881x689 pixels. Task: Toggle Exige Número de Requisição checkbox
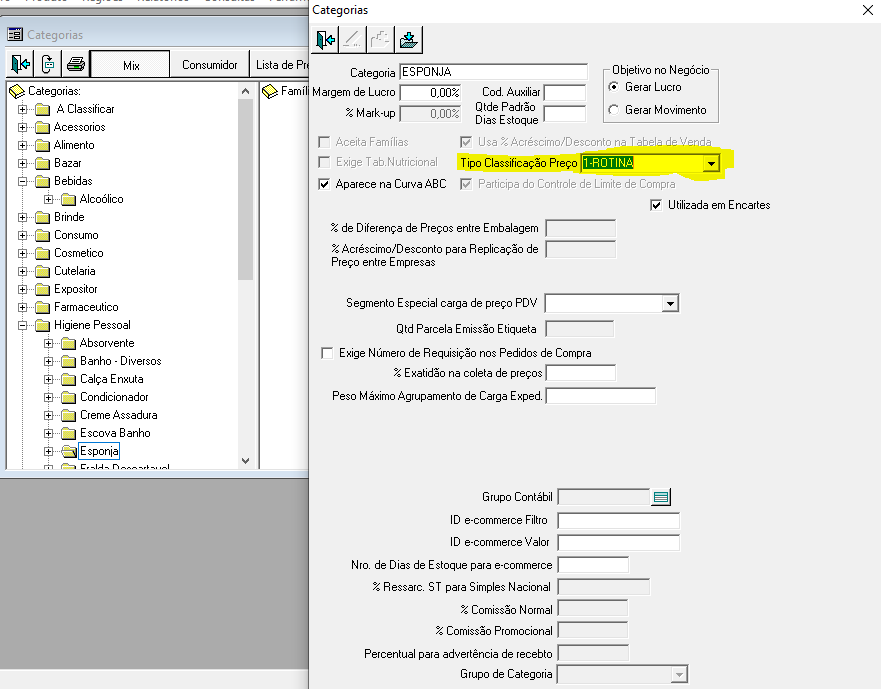click(x=327, y=353)
